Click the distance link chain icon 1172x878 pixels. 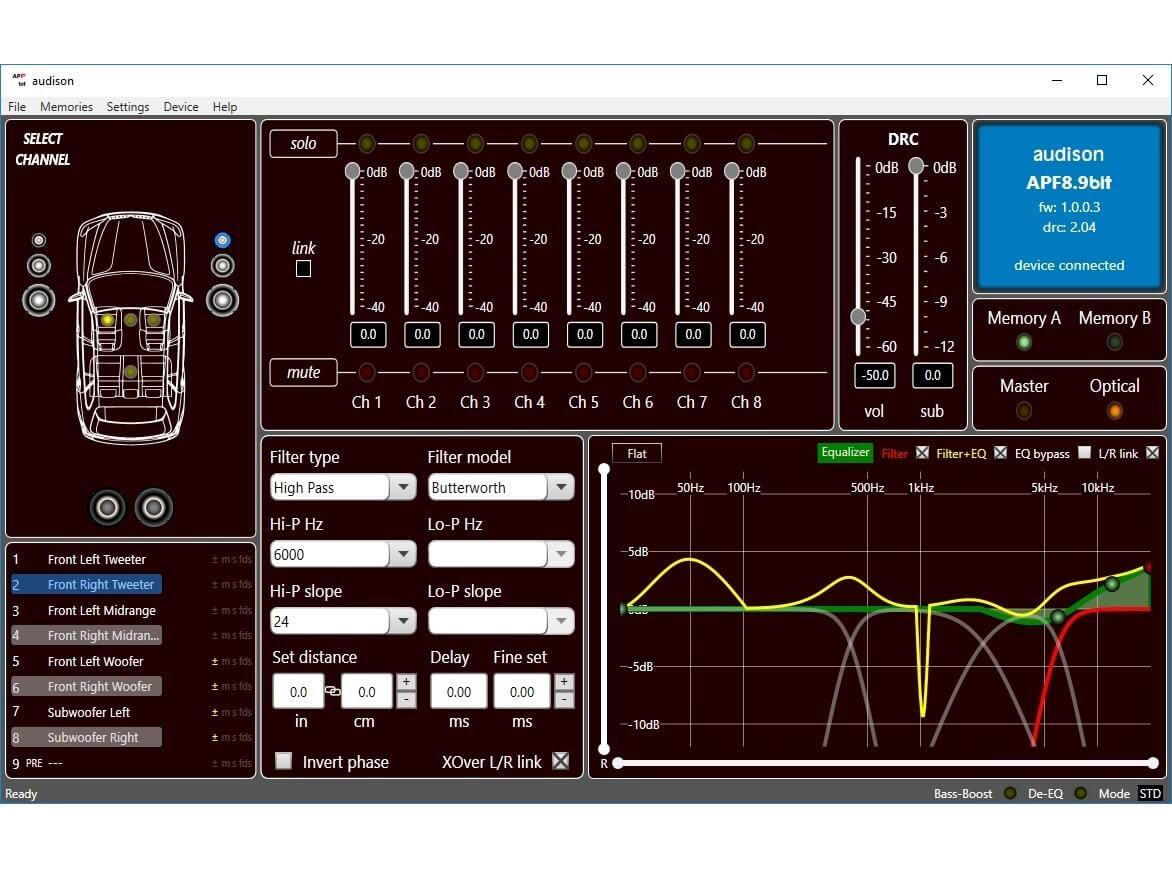coord(332,691)
